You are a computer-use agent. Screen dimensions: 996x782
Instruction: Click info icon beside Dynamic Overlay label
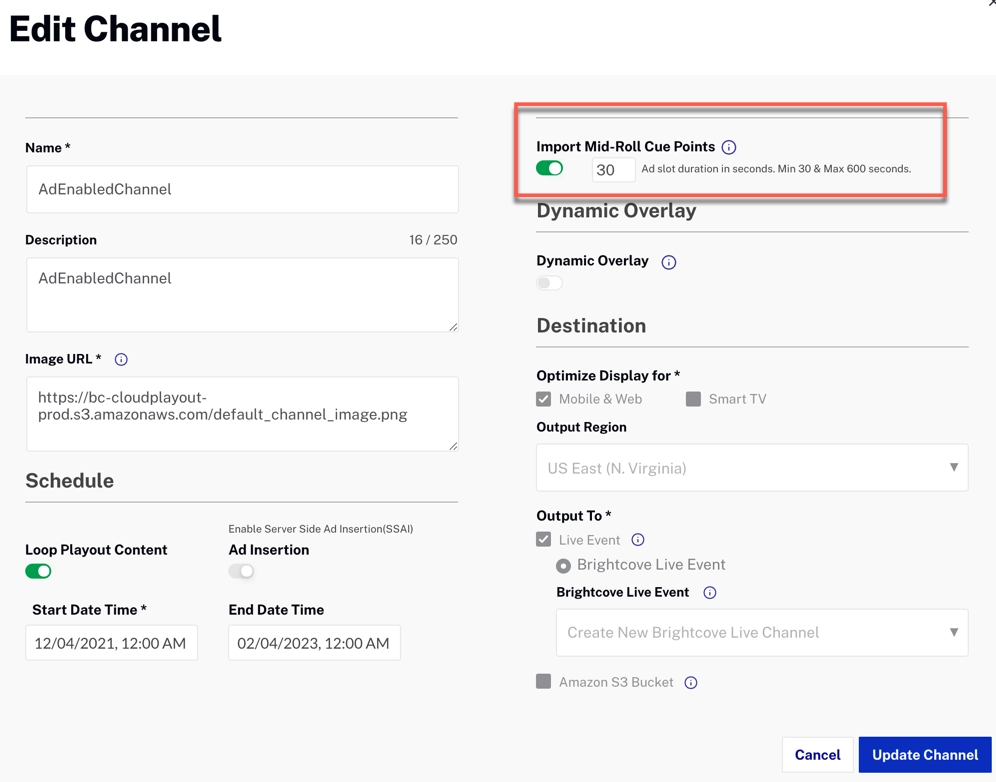click(x=669, y=262)
